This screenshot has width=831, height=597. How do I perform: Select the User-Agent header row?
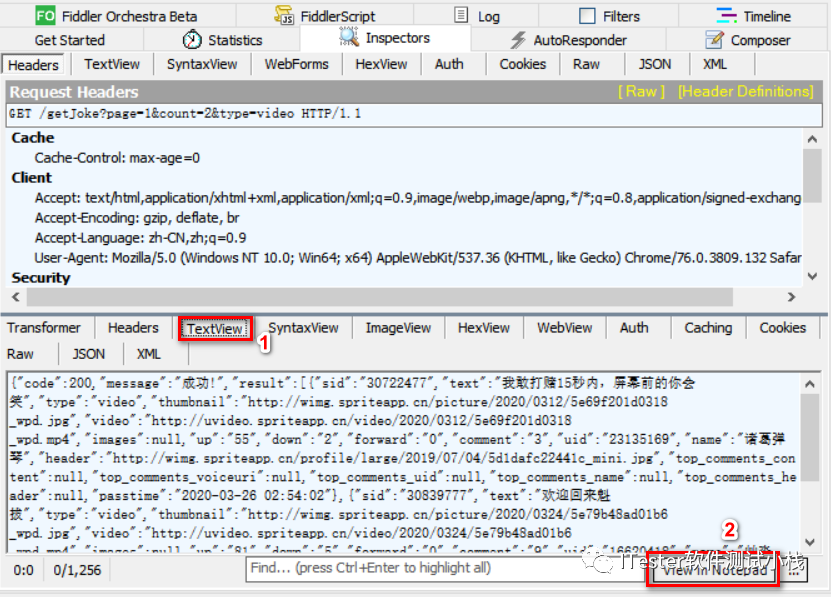tap(418, 258)
